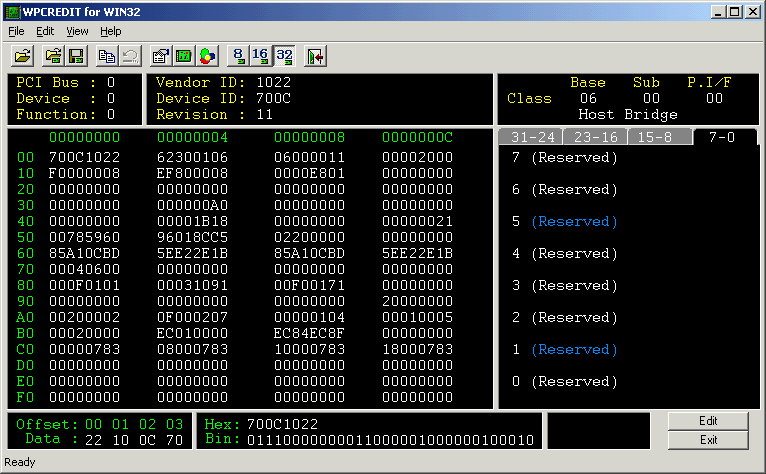Click the green circuit board icon

(184, 56)
